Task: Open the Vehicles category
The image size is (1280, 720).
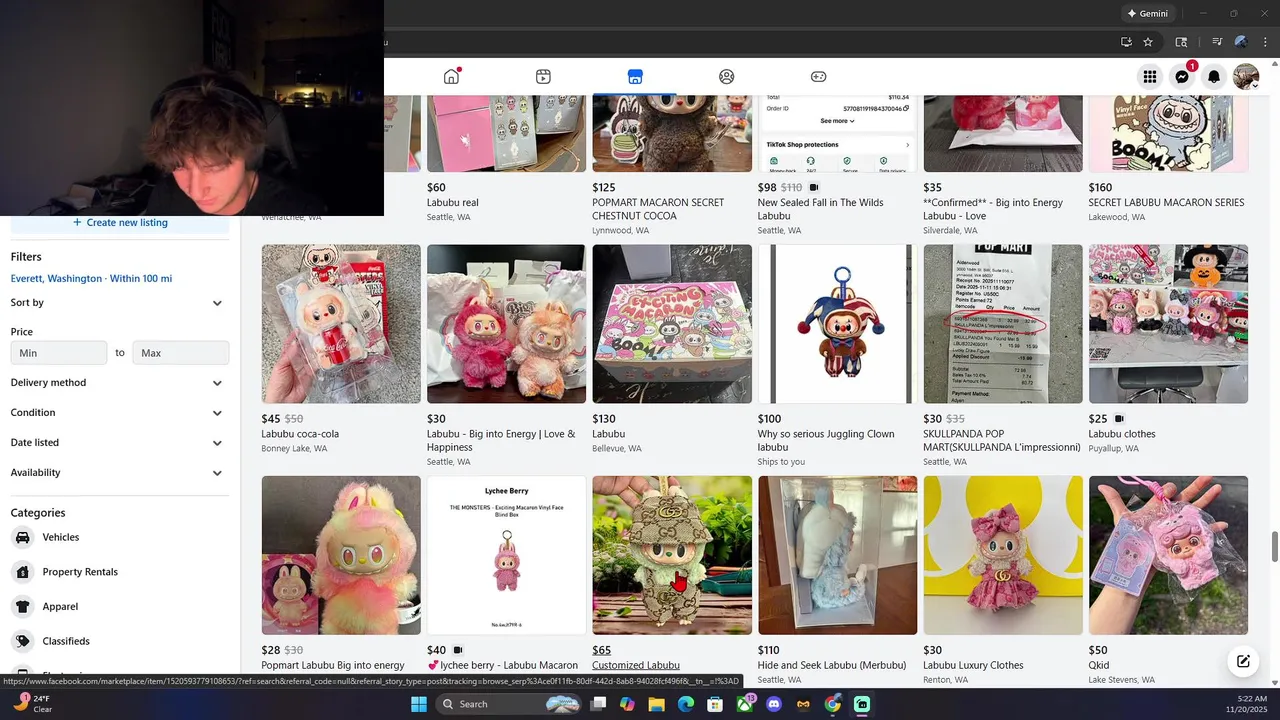Action: click(120, 538)
